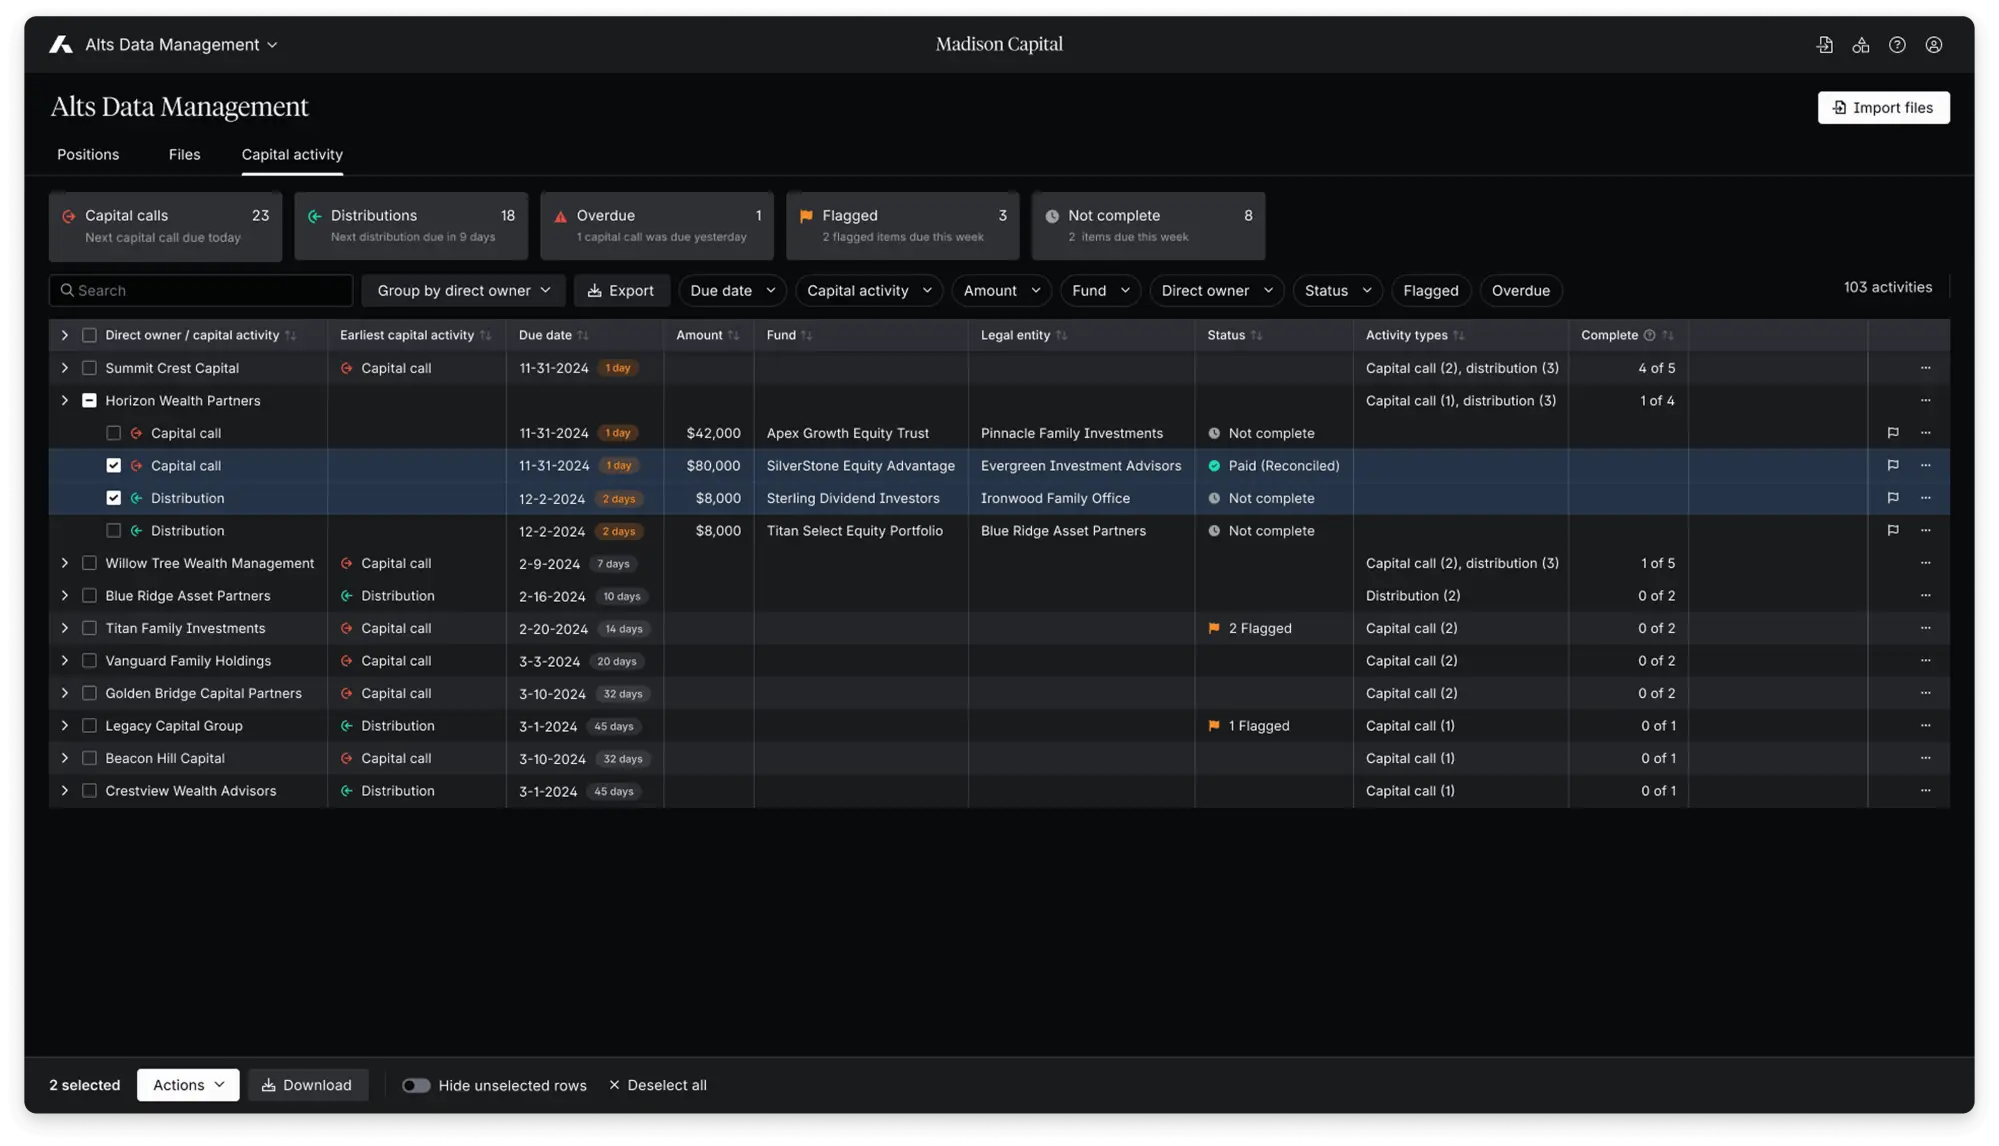The image size is (1999, 1146).
Task: Open more options for Legacy Capital Group
Action: (x=1926, y=726)
